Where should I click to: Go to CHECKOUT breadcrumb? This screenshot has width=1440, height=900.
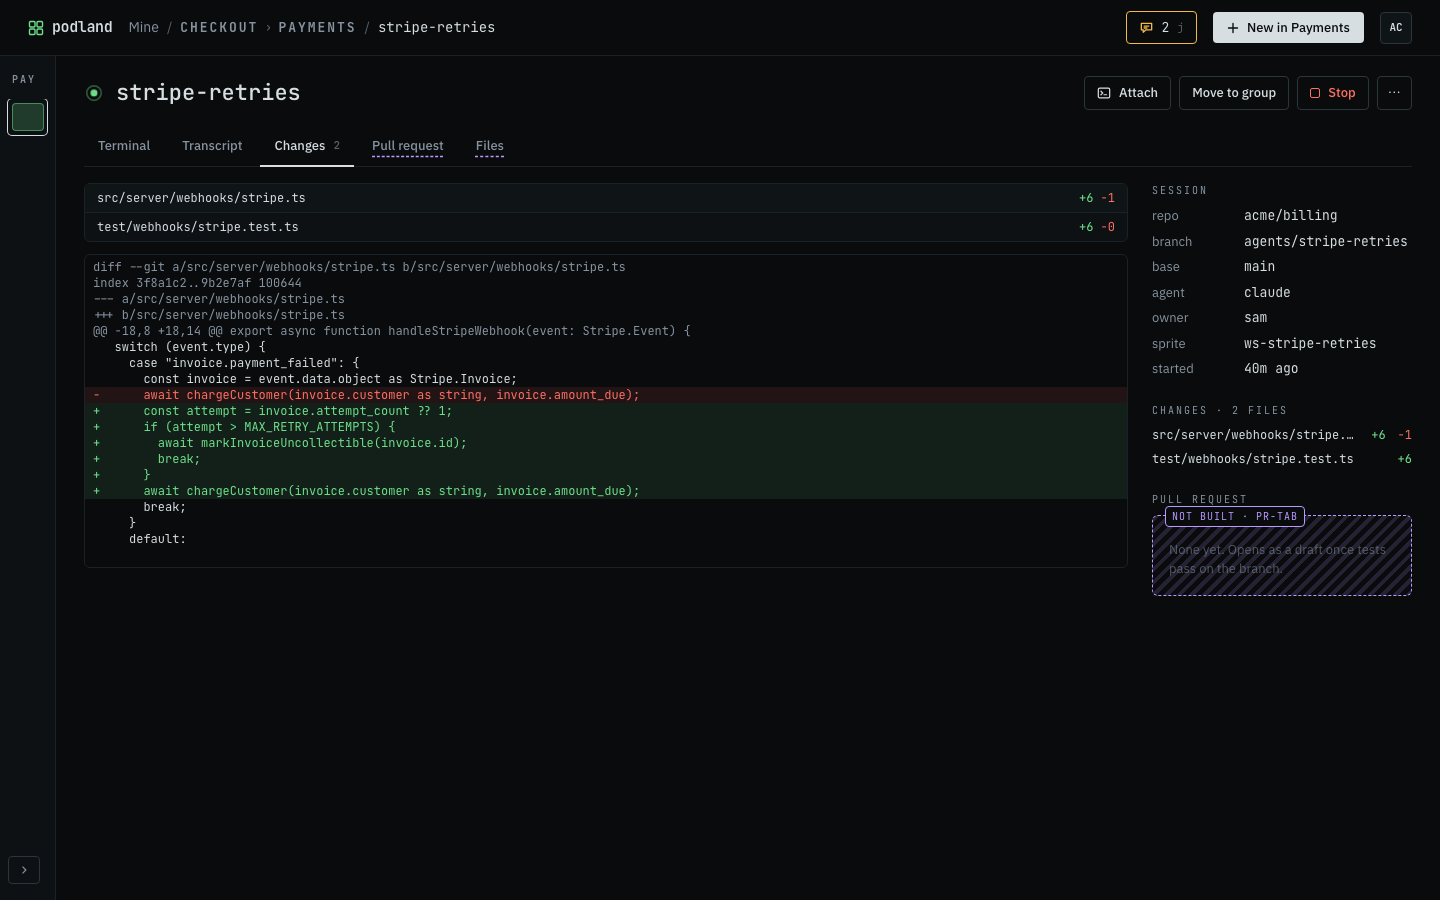click(x=219, y=28)
